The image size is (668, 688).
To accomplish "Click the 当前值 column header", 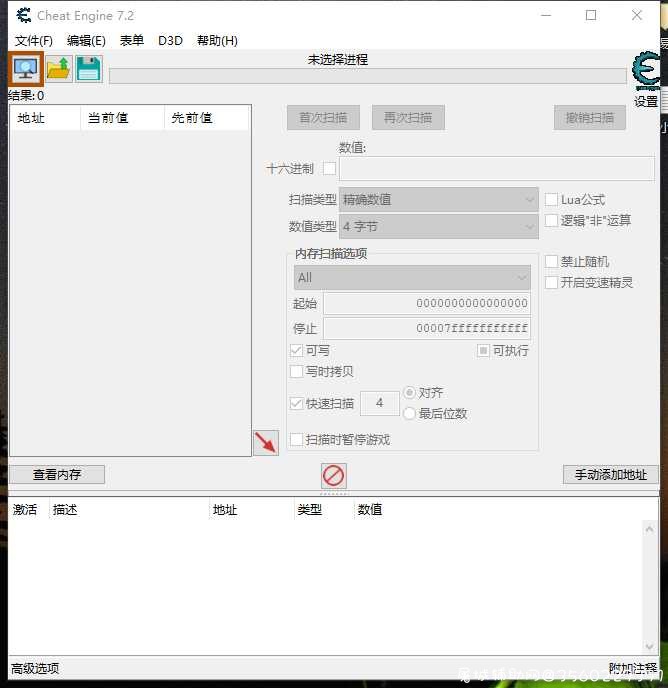I will pyautogui.click(x=122, y=118).
